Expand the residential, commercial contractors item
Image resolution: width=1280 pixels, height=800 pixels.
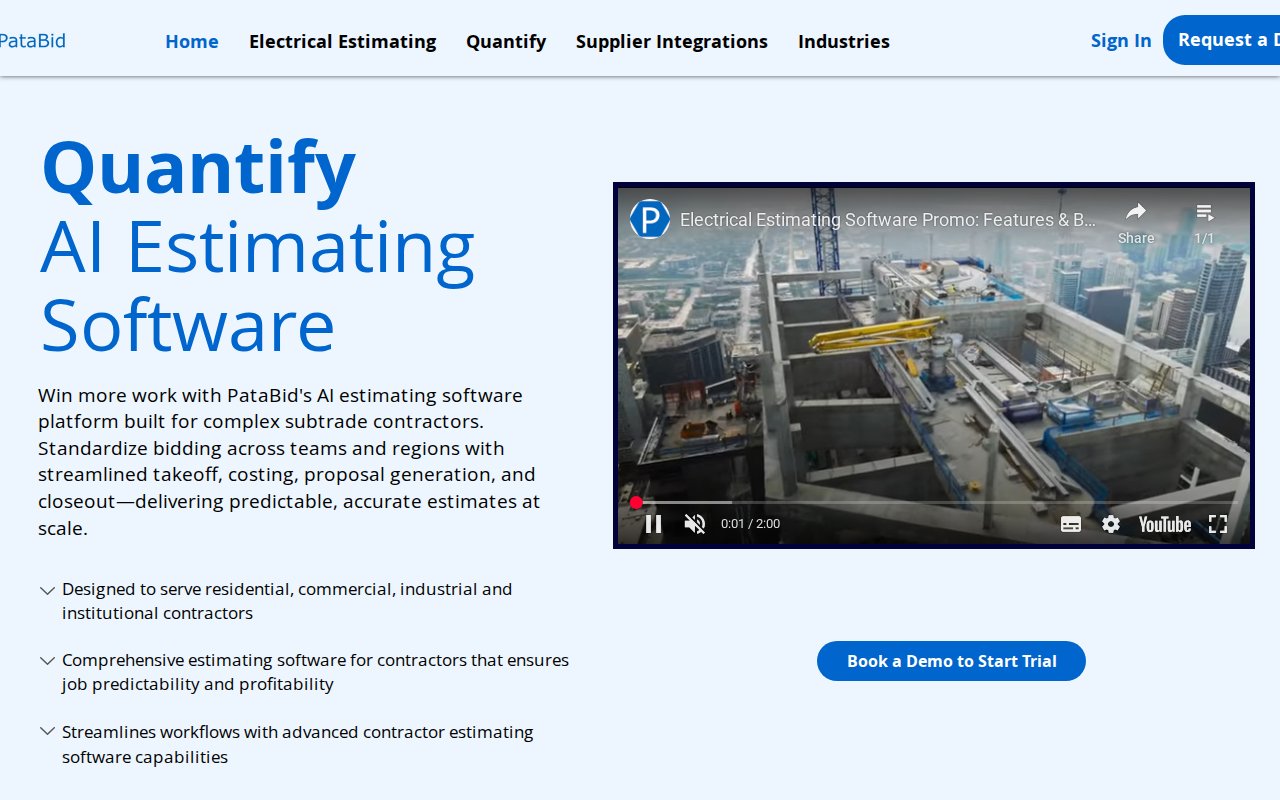[47, 591]
